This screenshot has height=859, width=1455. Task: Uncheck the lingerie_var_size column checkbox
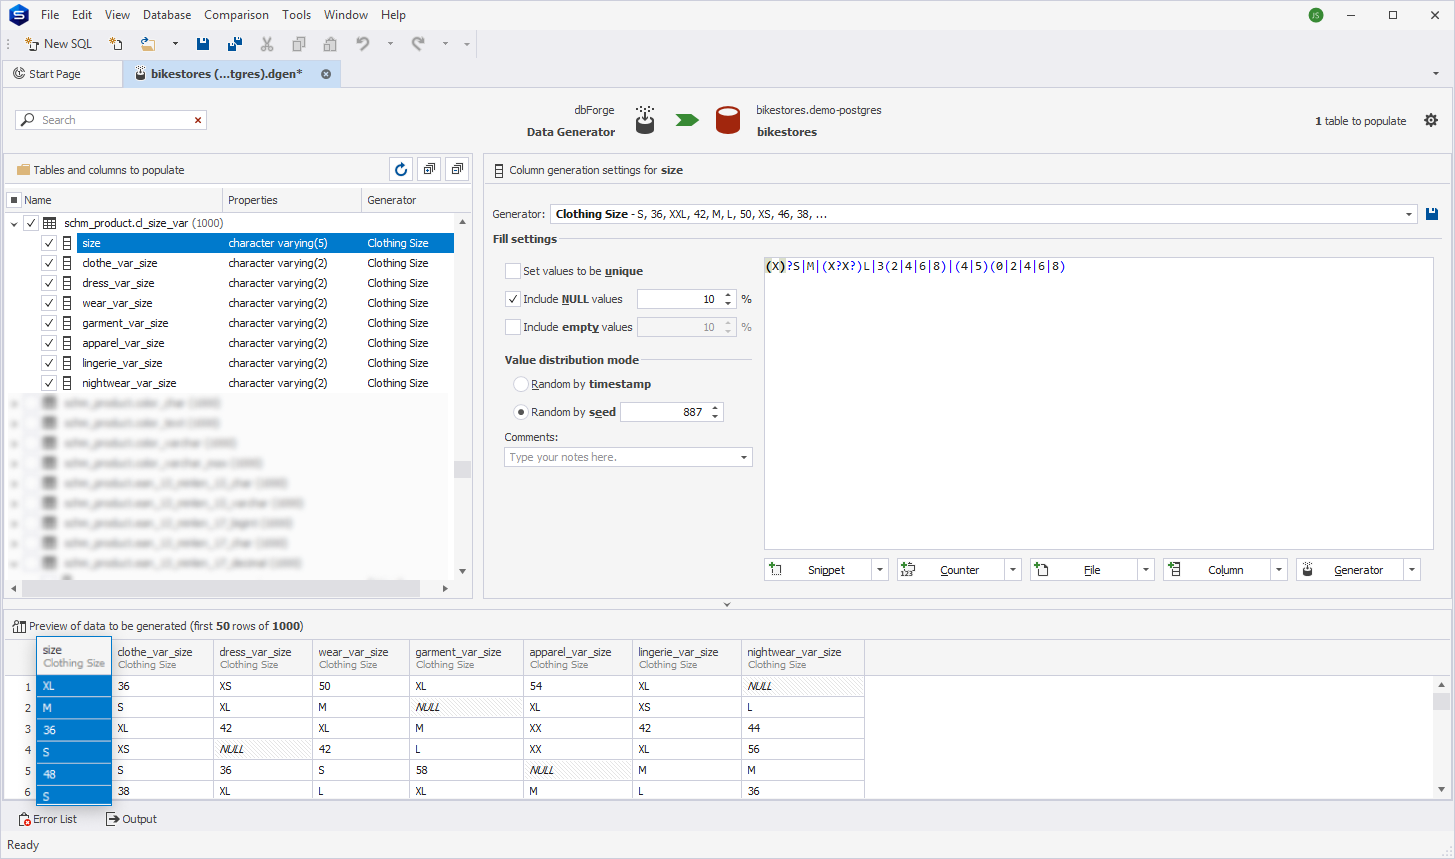49,363
